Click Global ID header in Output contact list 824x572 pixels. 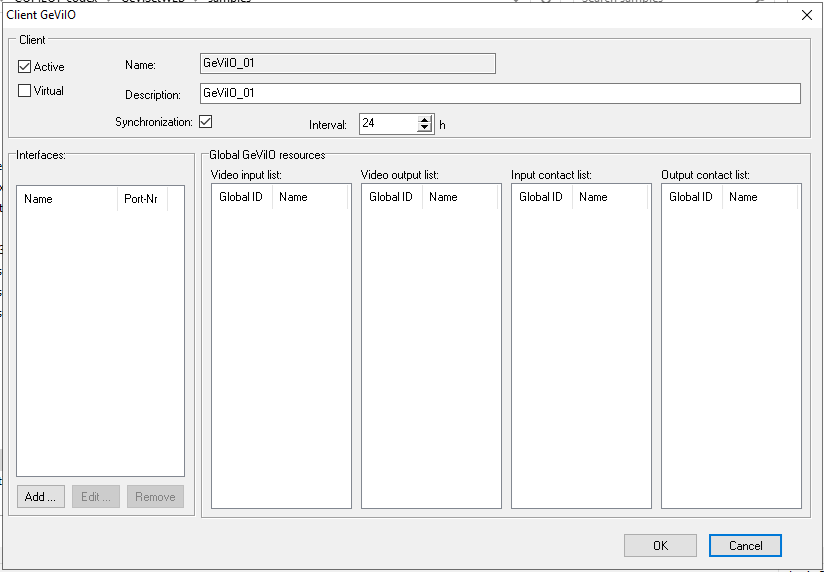tap(691, 197)
